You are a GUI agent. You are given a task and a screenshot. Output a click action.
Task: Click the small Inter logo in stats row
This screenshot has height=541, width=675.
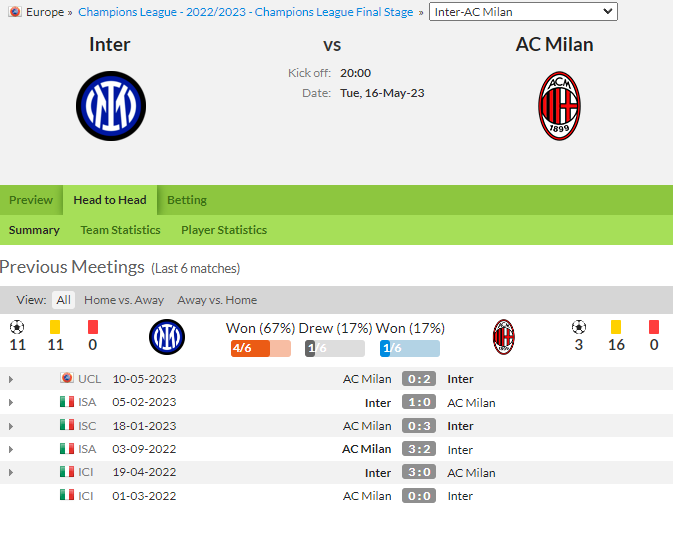point(167,337)
